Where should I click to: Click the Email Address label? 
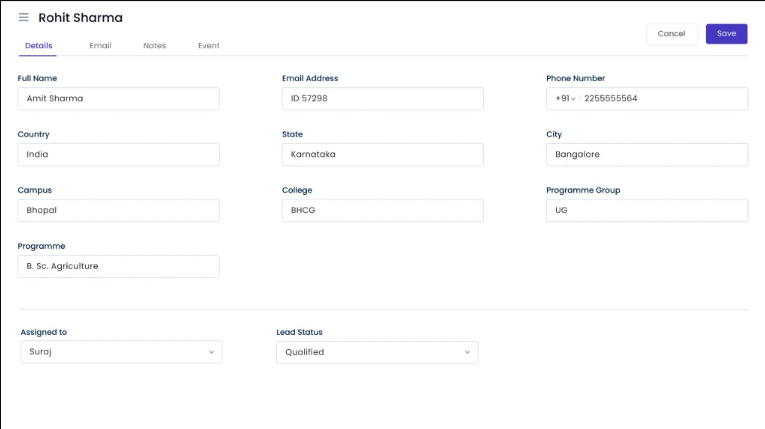point(310,78)
